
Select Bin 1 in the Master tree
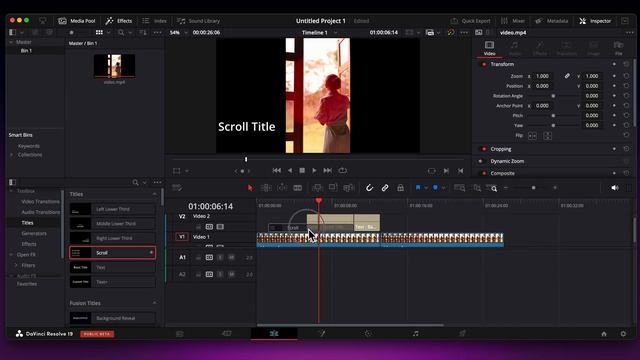(26, 51)
